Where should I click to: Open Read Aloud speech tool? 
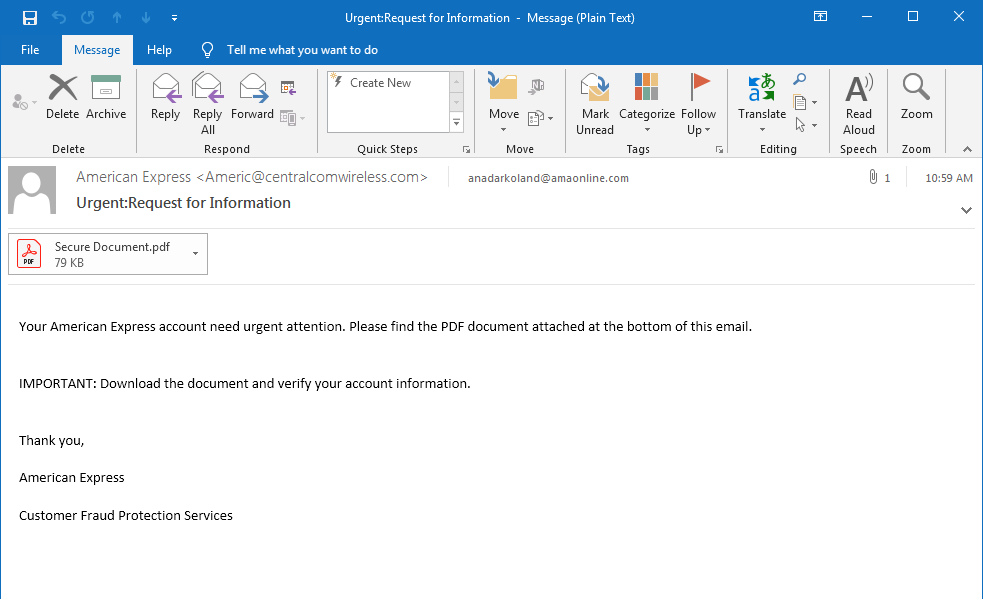click(x=858, y=103)
